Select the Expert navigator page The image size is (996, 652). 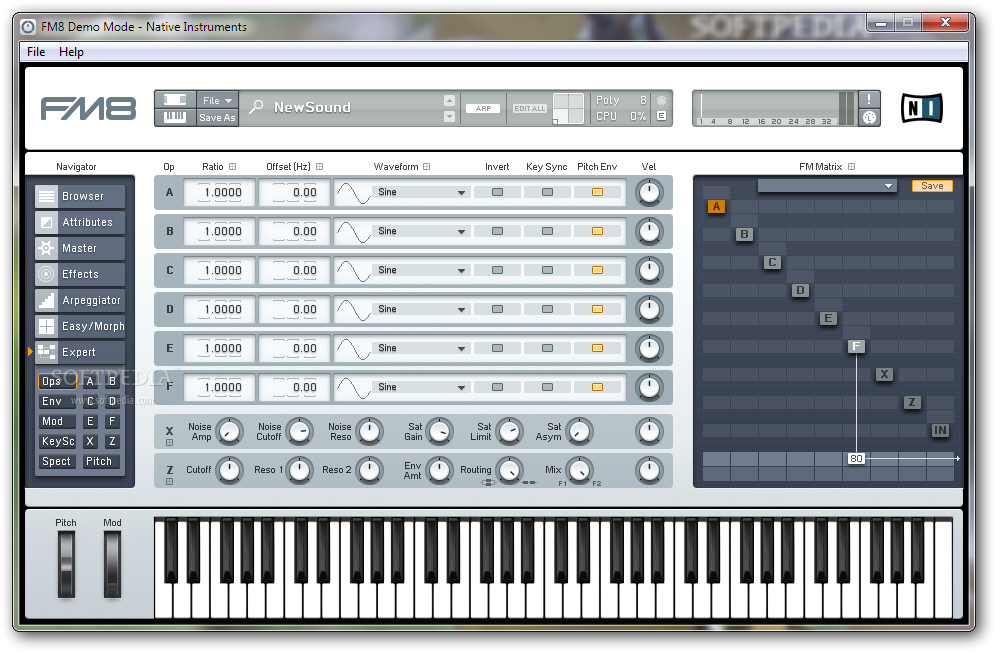point(80,353)
